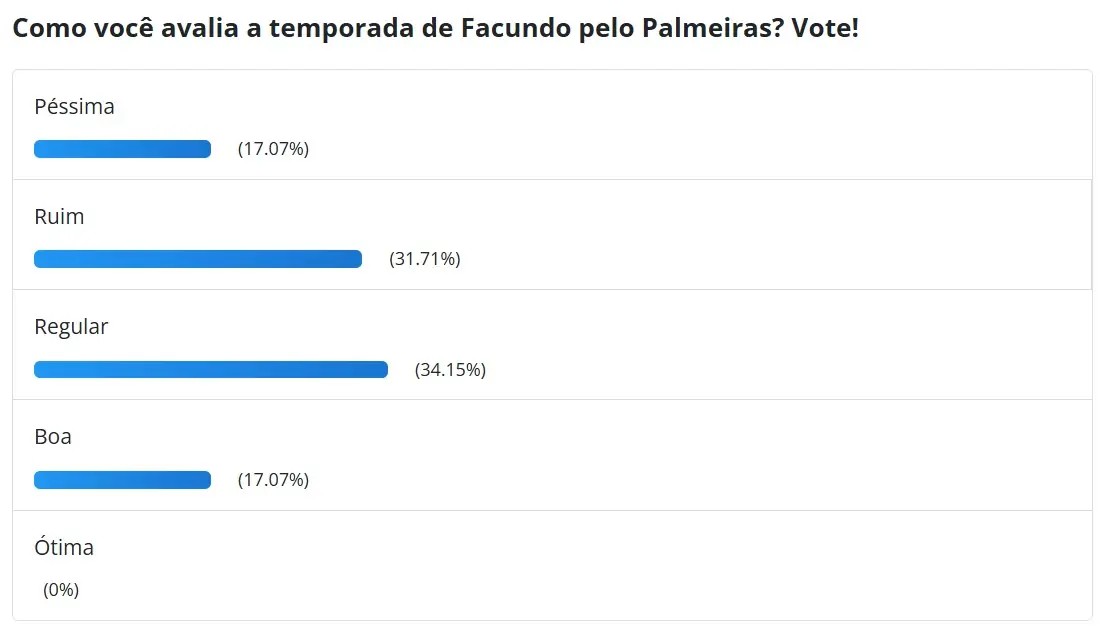
Task: Click the 31.71% label beside Ruim
Action: 424,259
